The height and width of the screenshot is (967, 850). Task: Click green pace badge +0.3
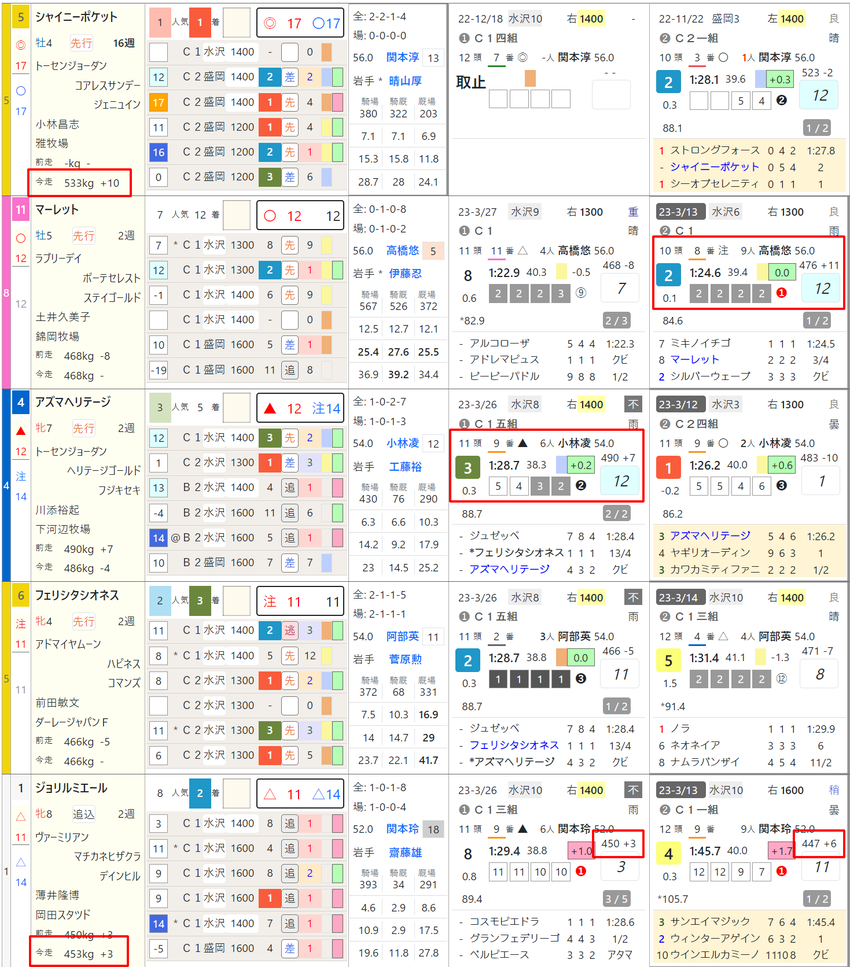coord(780,80)
